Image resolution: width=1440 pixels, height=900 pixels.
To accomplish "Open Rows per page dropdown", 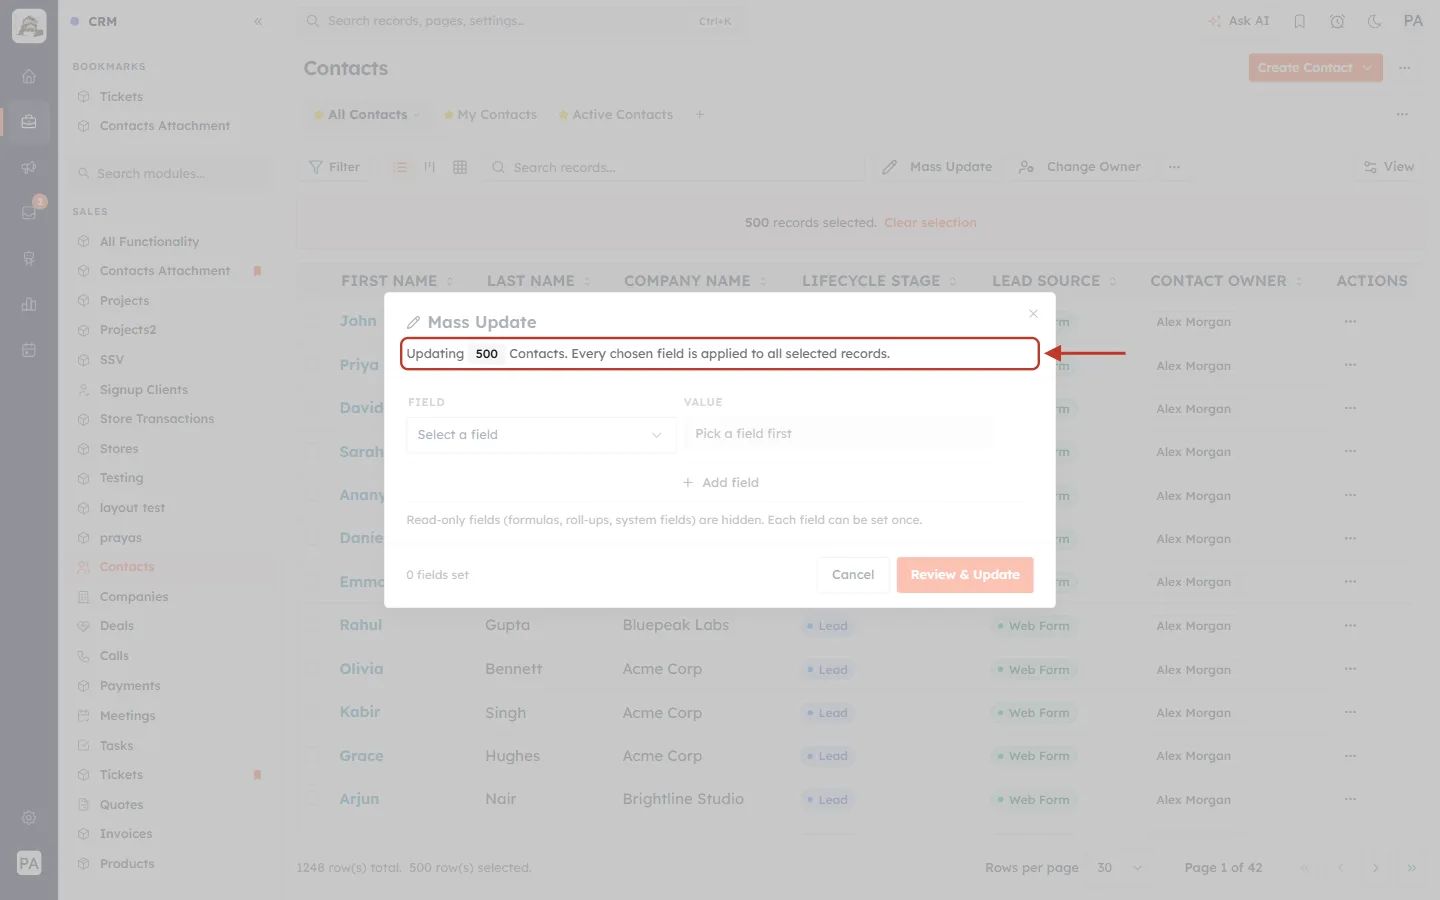I will pyautogui.click(x=1118, y=868).
